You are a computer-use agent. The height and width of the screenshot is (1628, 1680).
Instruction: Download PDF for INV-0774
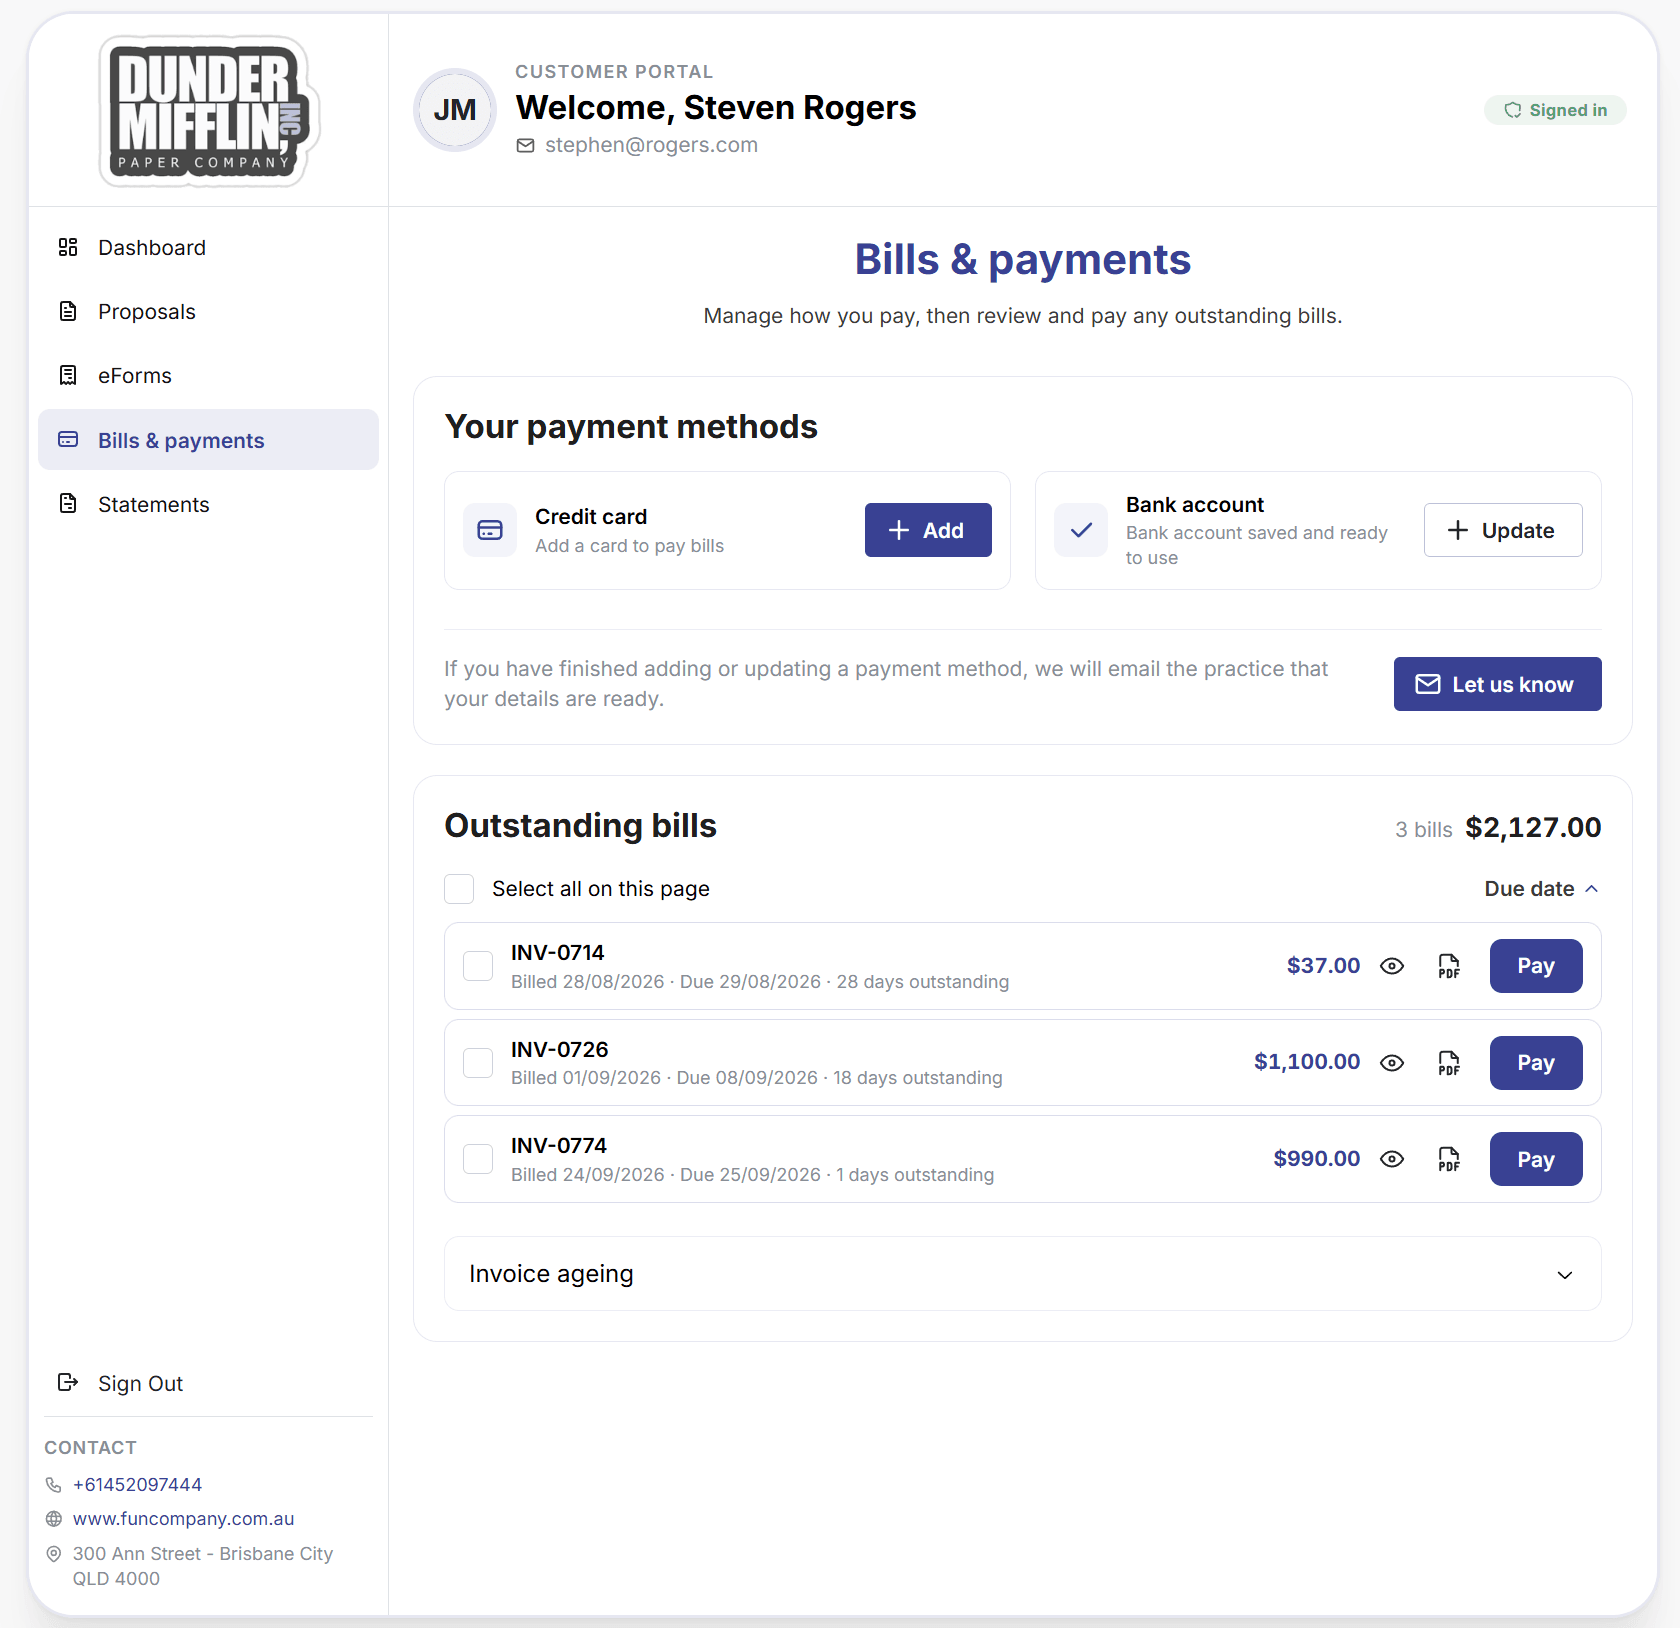pyautogui.click(x=1449, y=1159)
